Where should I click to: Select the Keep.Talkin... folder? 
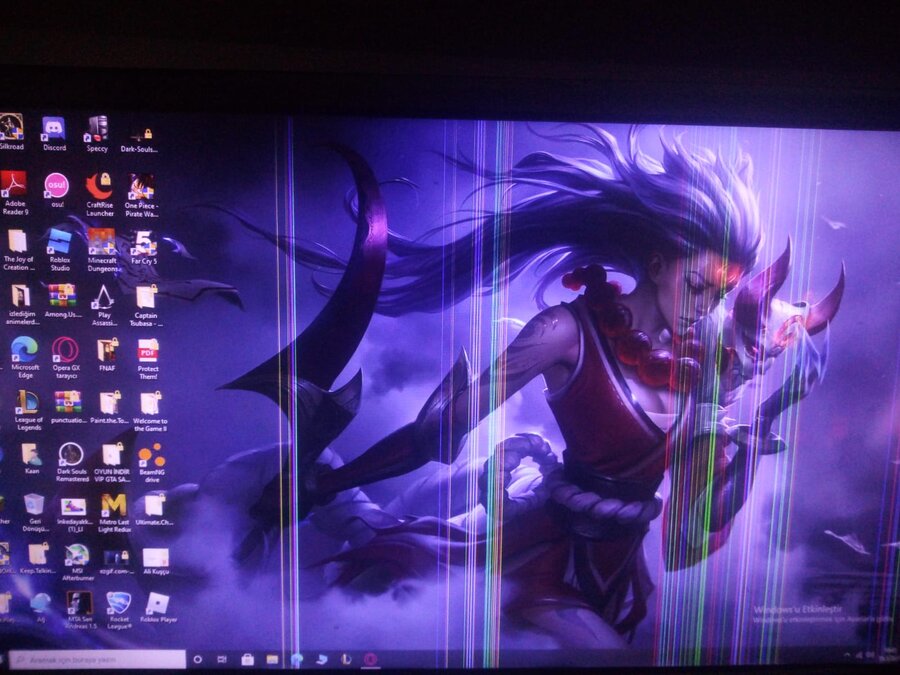(38, 558)
